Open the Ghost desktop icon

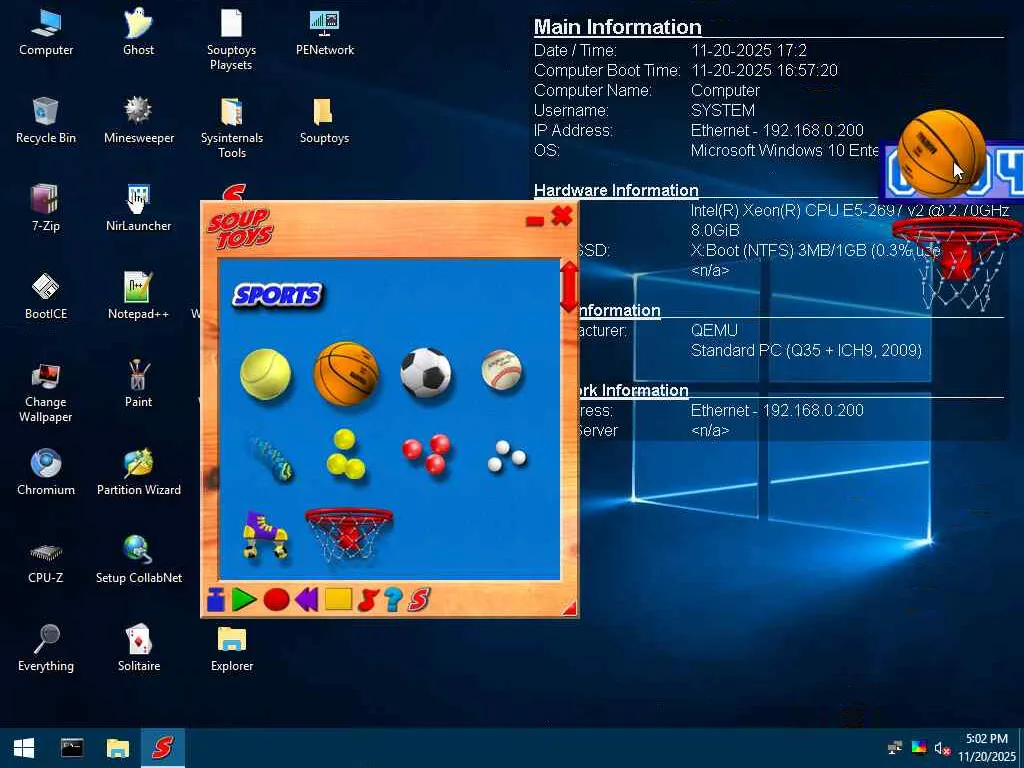click(138, 33)
